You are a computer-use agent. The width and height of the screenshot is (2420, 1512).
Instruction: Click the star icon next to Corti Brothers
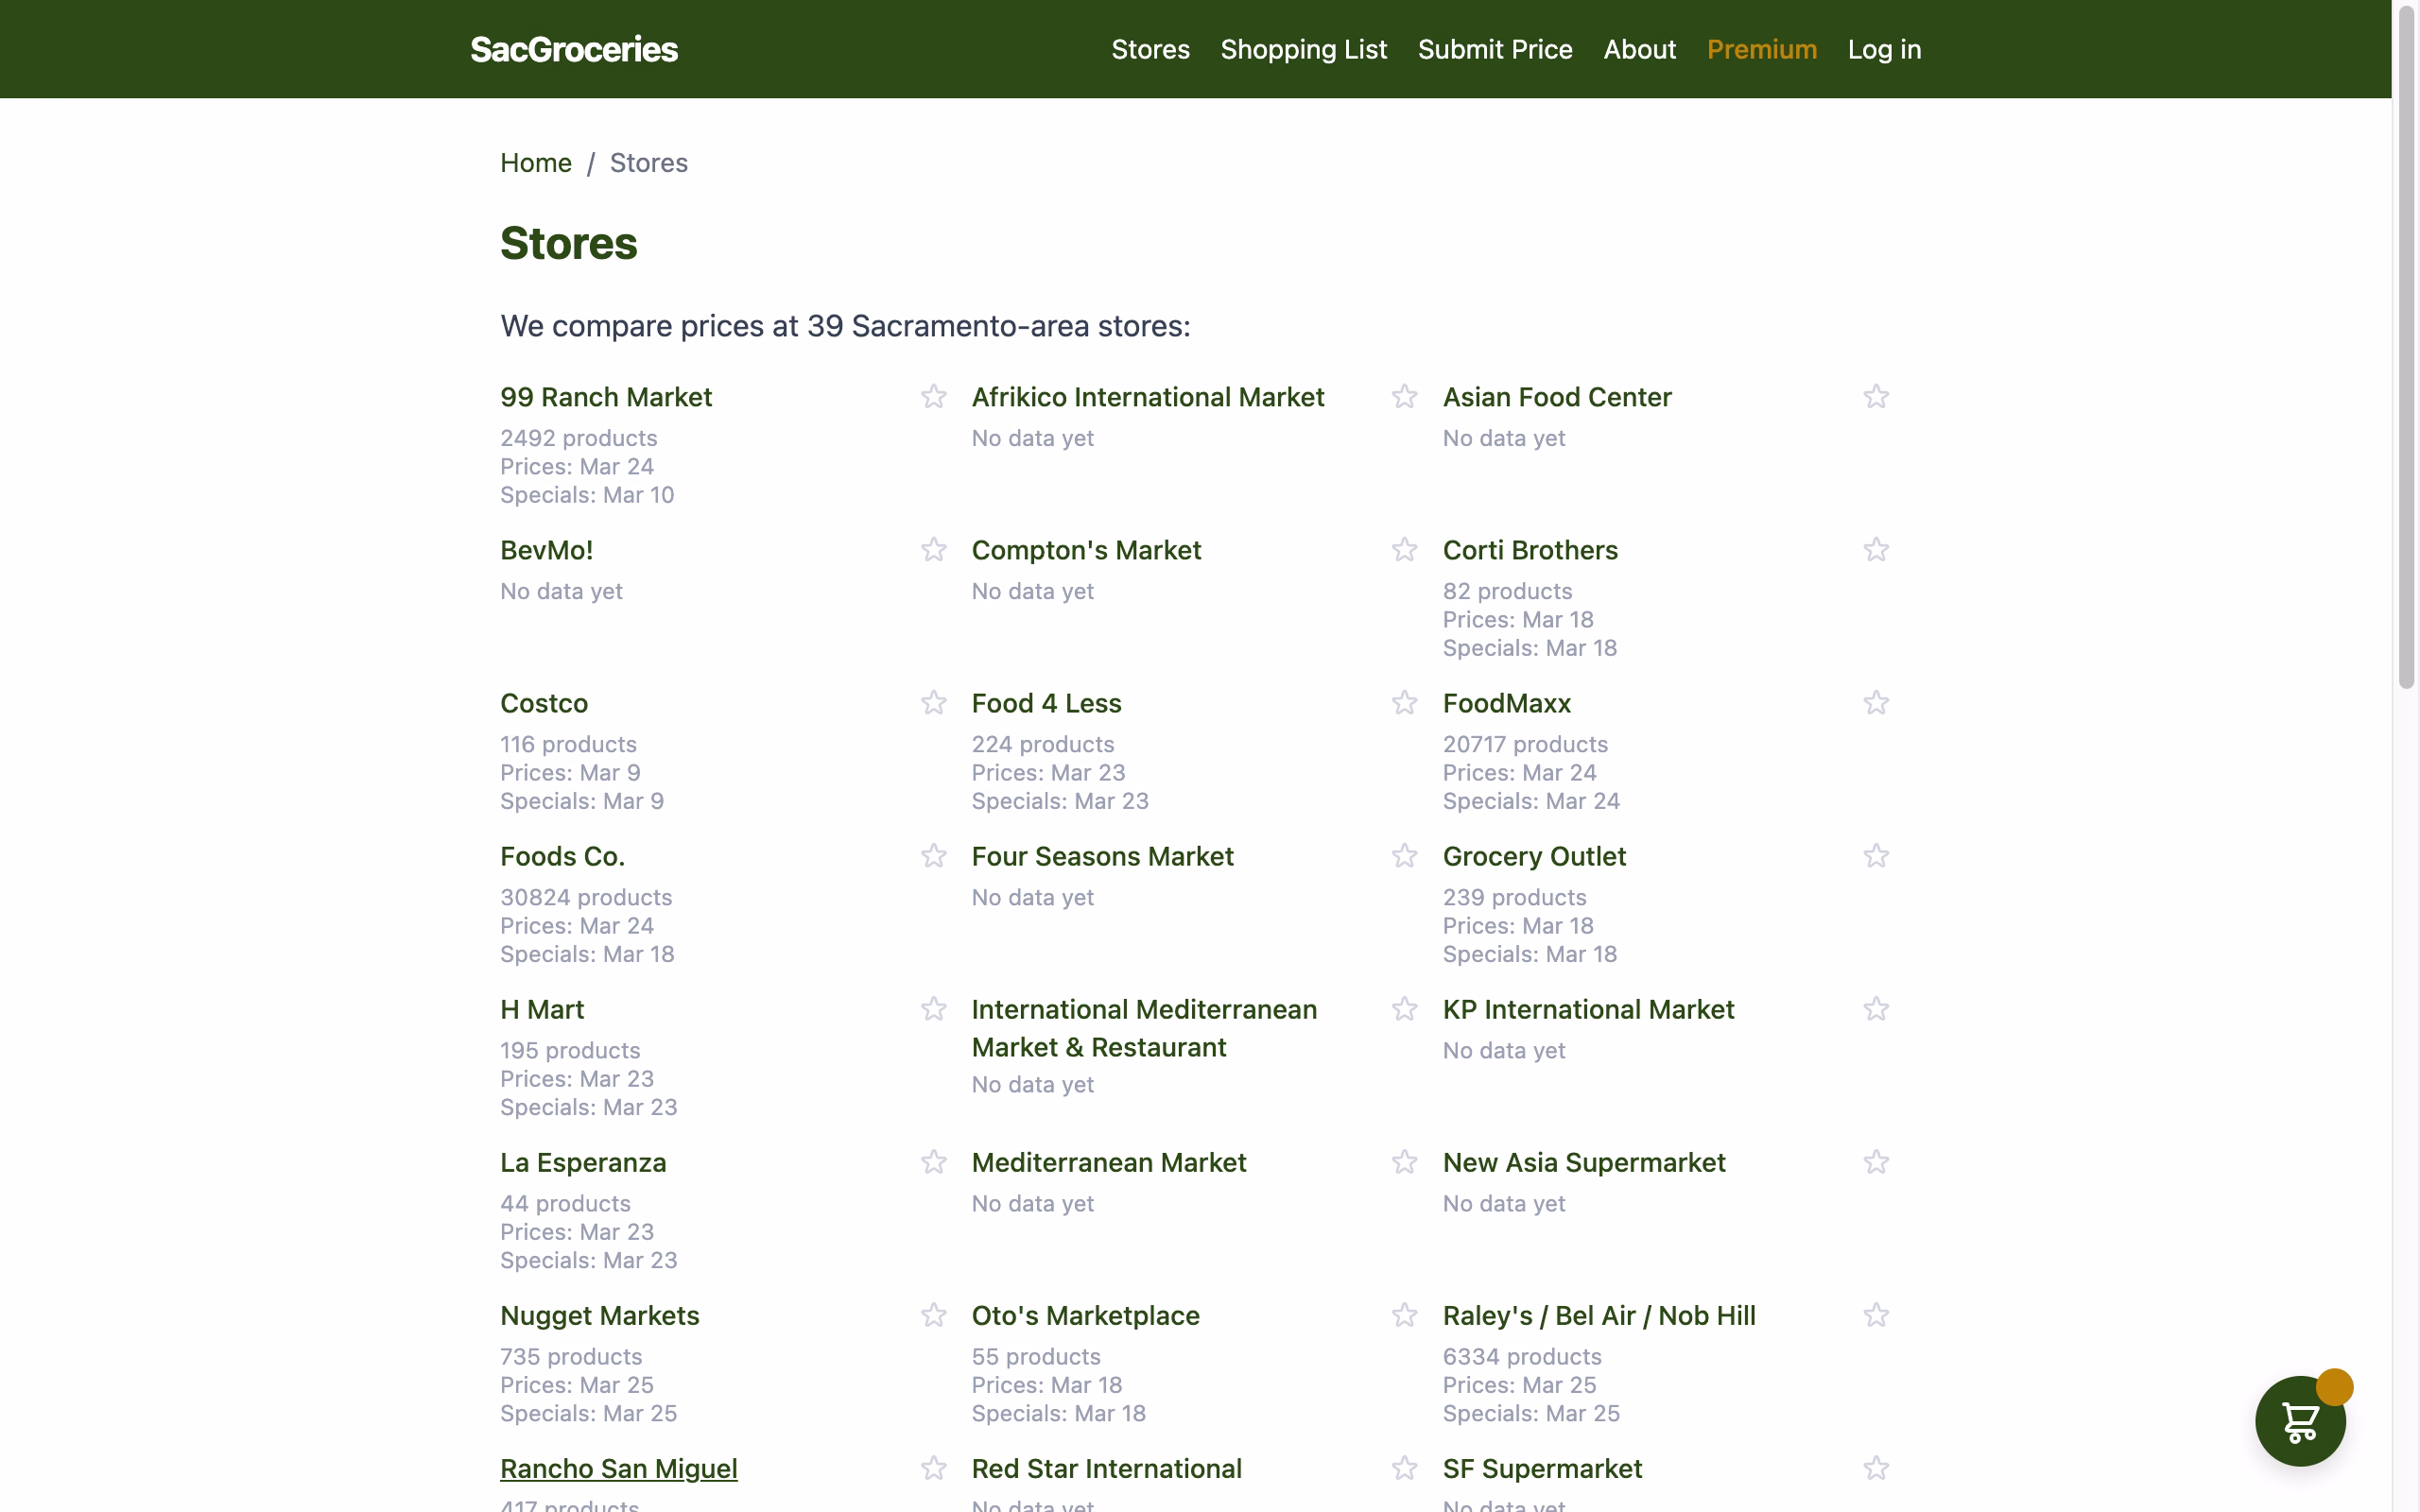pyautogui.click(x=1876, y=549)
